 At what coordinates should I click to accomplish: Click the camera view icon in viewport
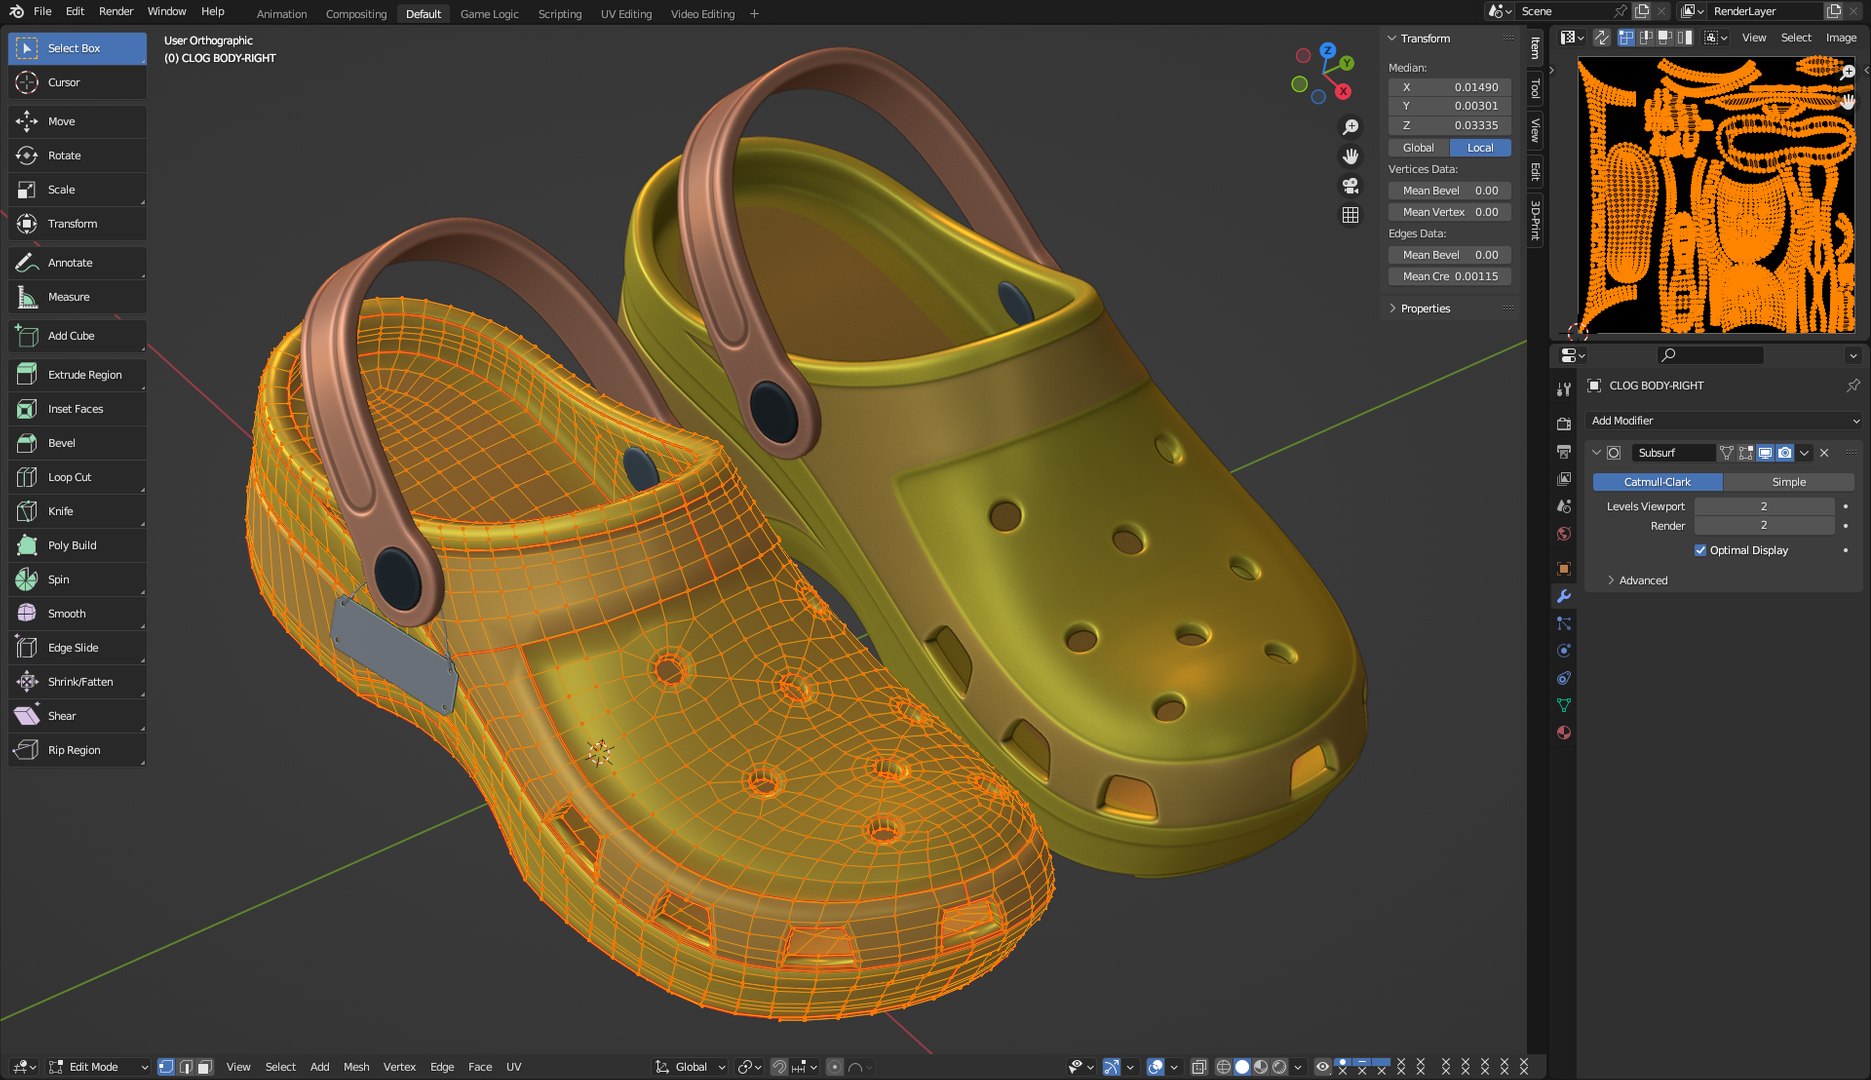pyautogui.click(x=1350, y=186)
